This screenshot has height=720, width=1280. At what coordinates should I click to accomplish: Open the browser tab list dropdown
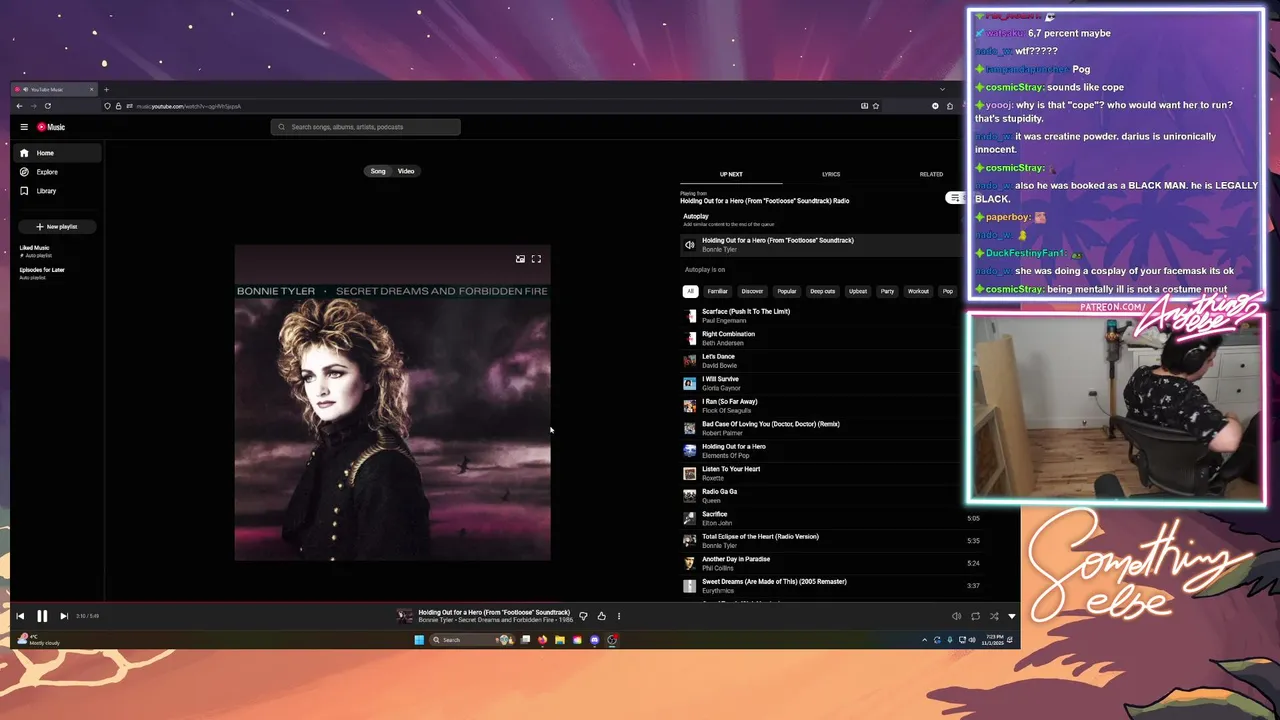[x=941, y=90]
